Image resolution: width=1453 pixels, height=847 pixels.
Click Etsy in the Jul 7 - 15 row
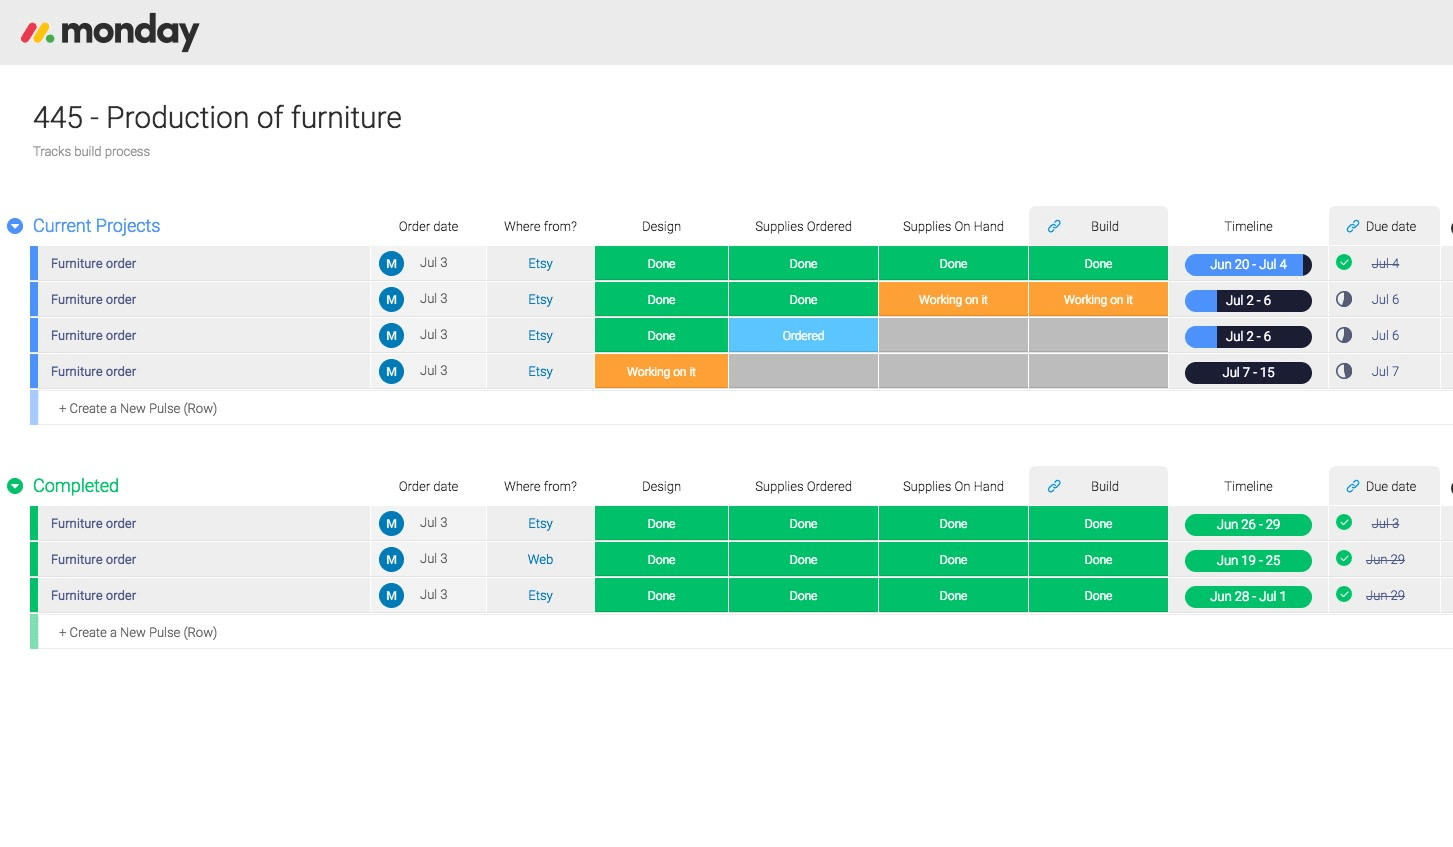click(x=540, y=372)
